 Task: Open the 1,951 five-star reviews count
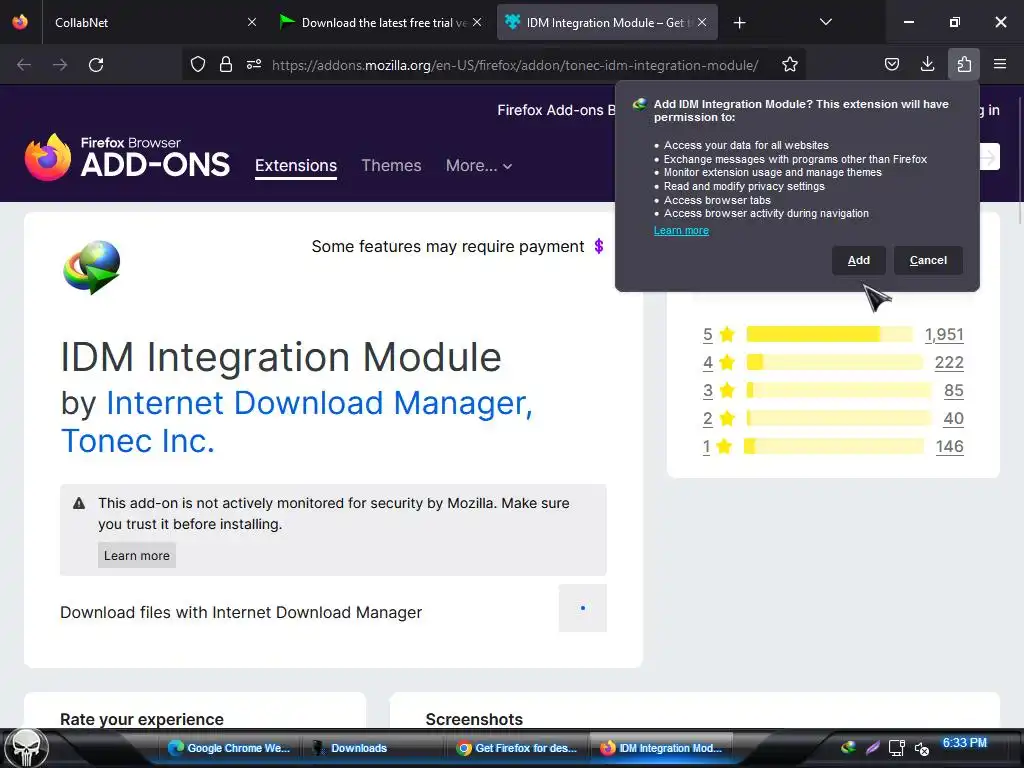click(x=944, y=334)
